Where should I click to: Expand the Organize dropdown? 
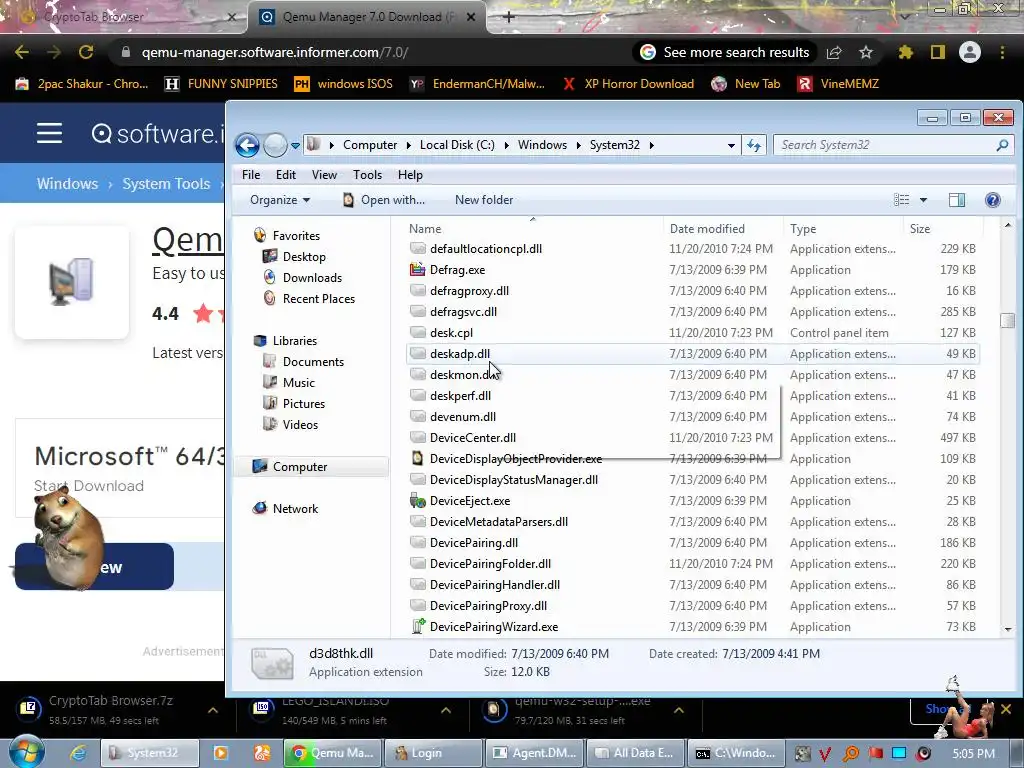click(280, 200)
